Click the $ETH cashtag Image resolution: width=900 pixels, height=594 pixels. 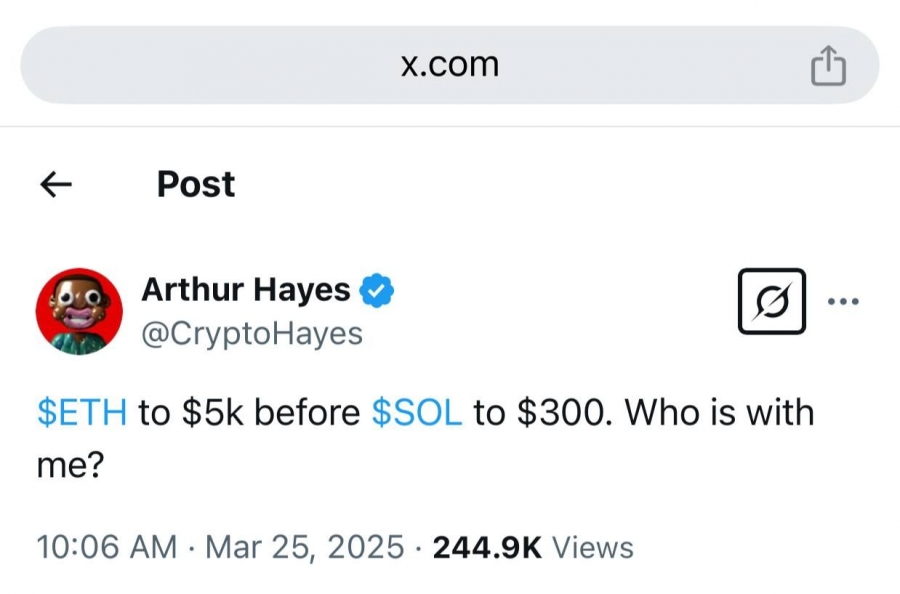82,413
